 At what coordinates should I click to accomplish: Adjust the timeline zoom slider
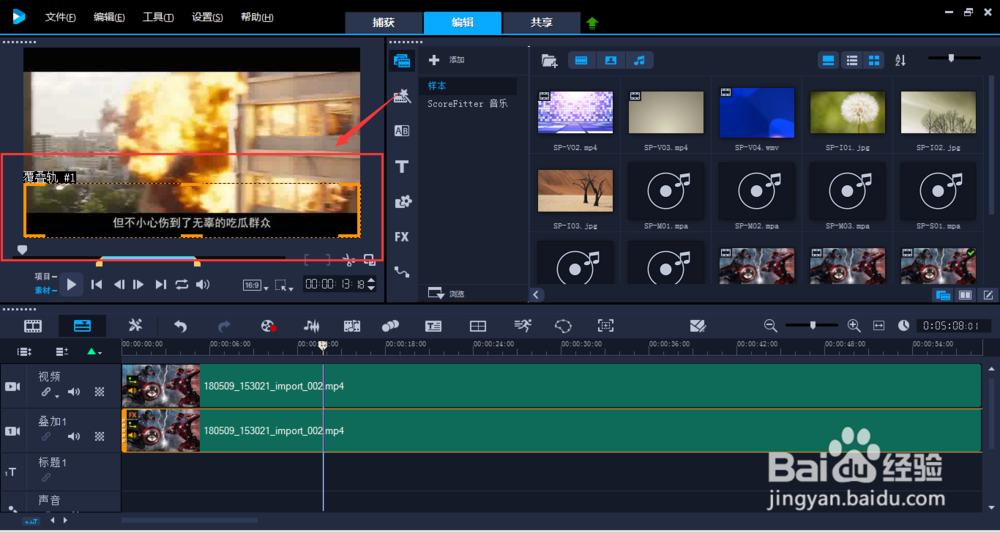(x=812, y=325)
